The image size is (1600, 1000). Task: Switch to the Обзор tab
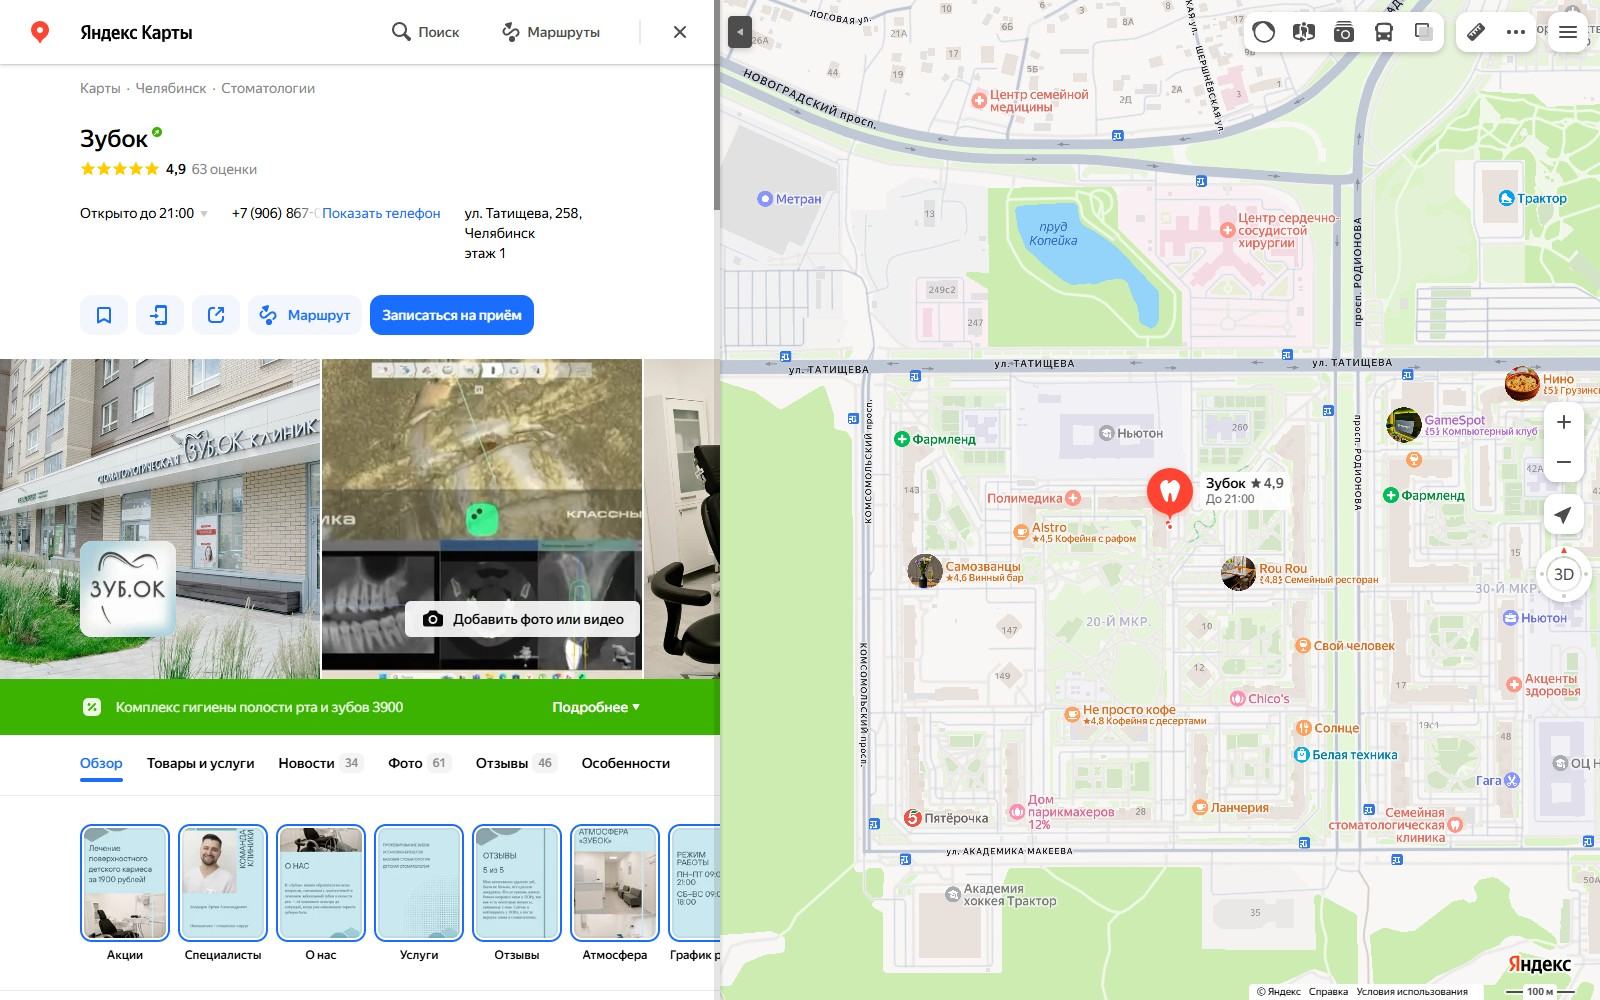[101, 763]
